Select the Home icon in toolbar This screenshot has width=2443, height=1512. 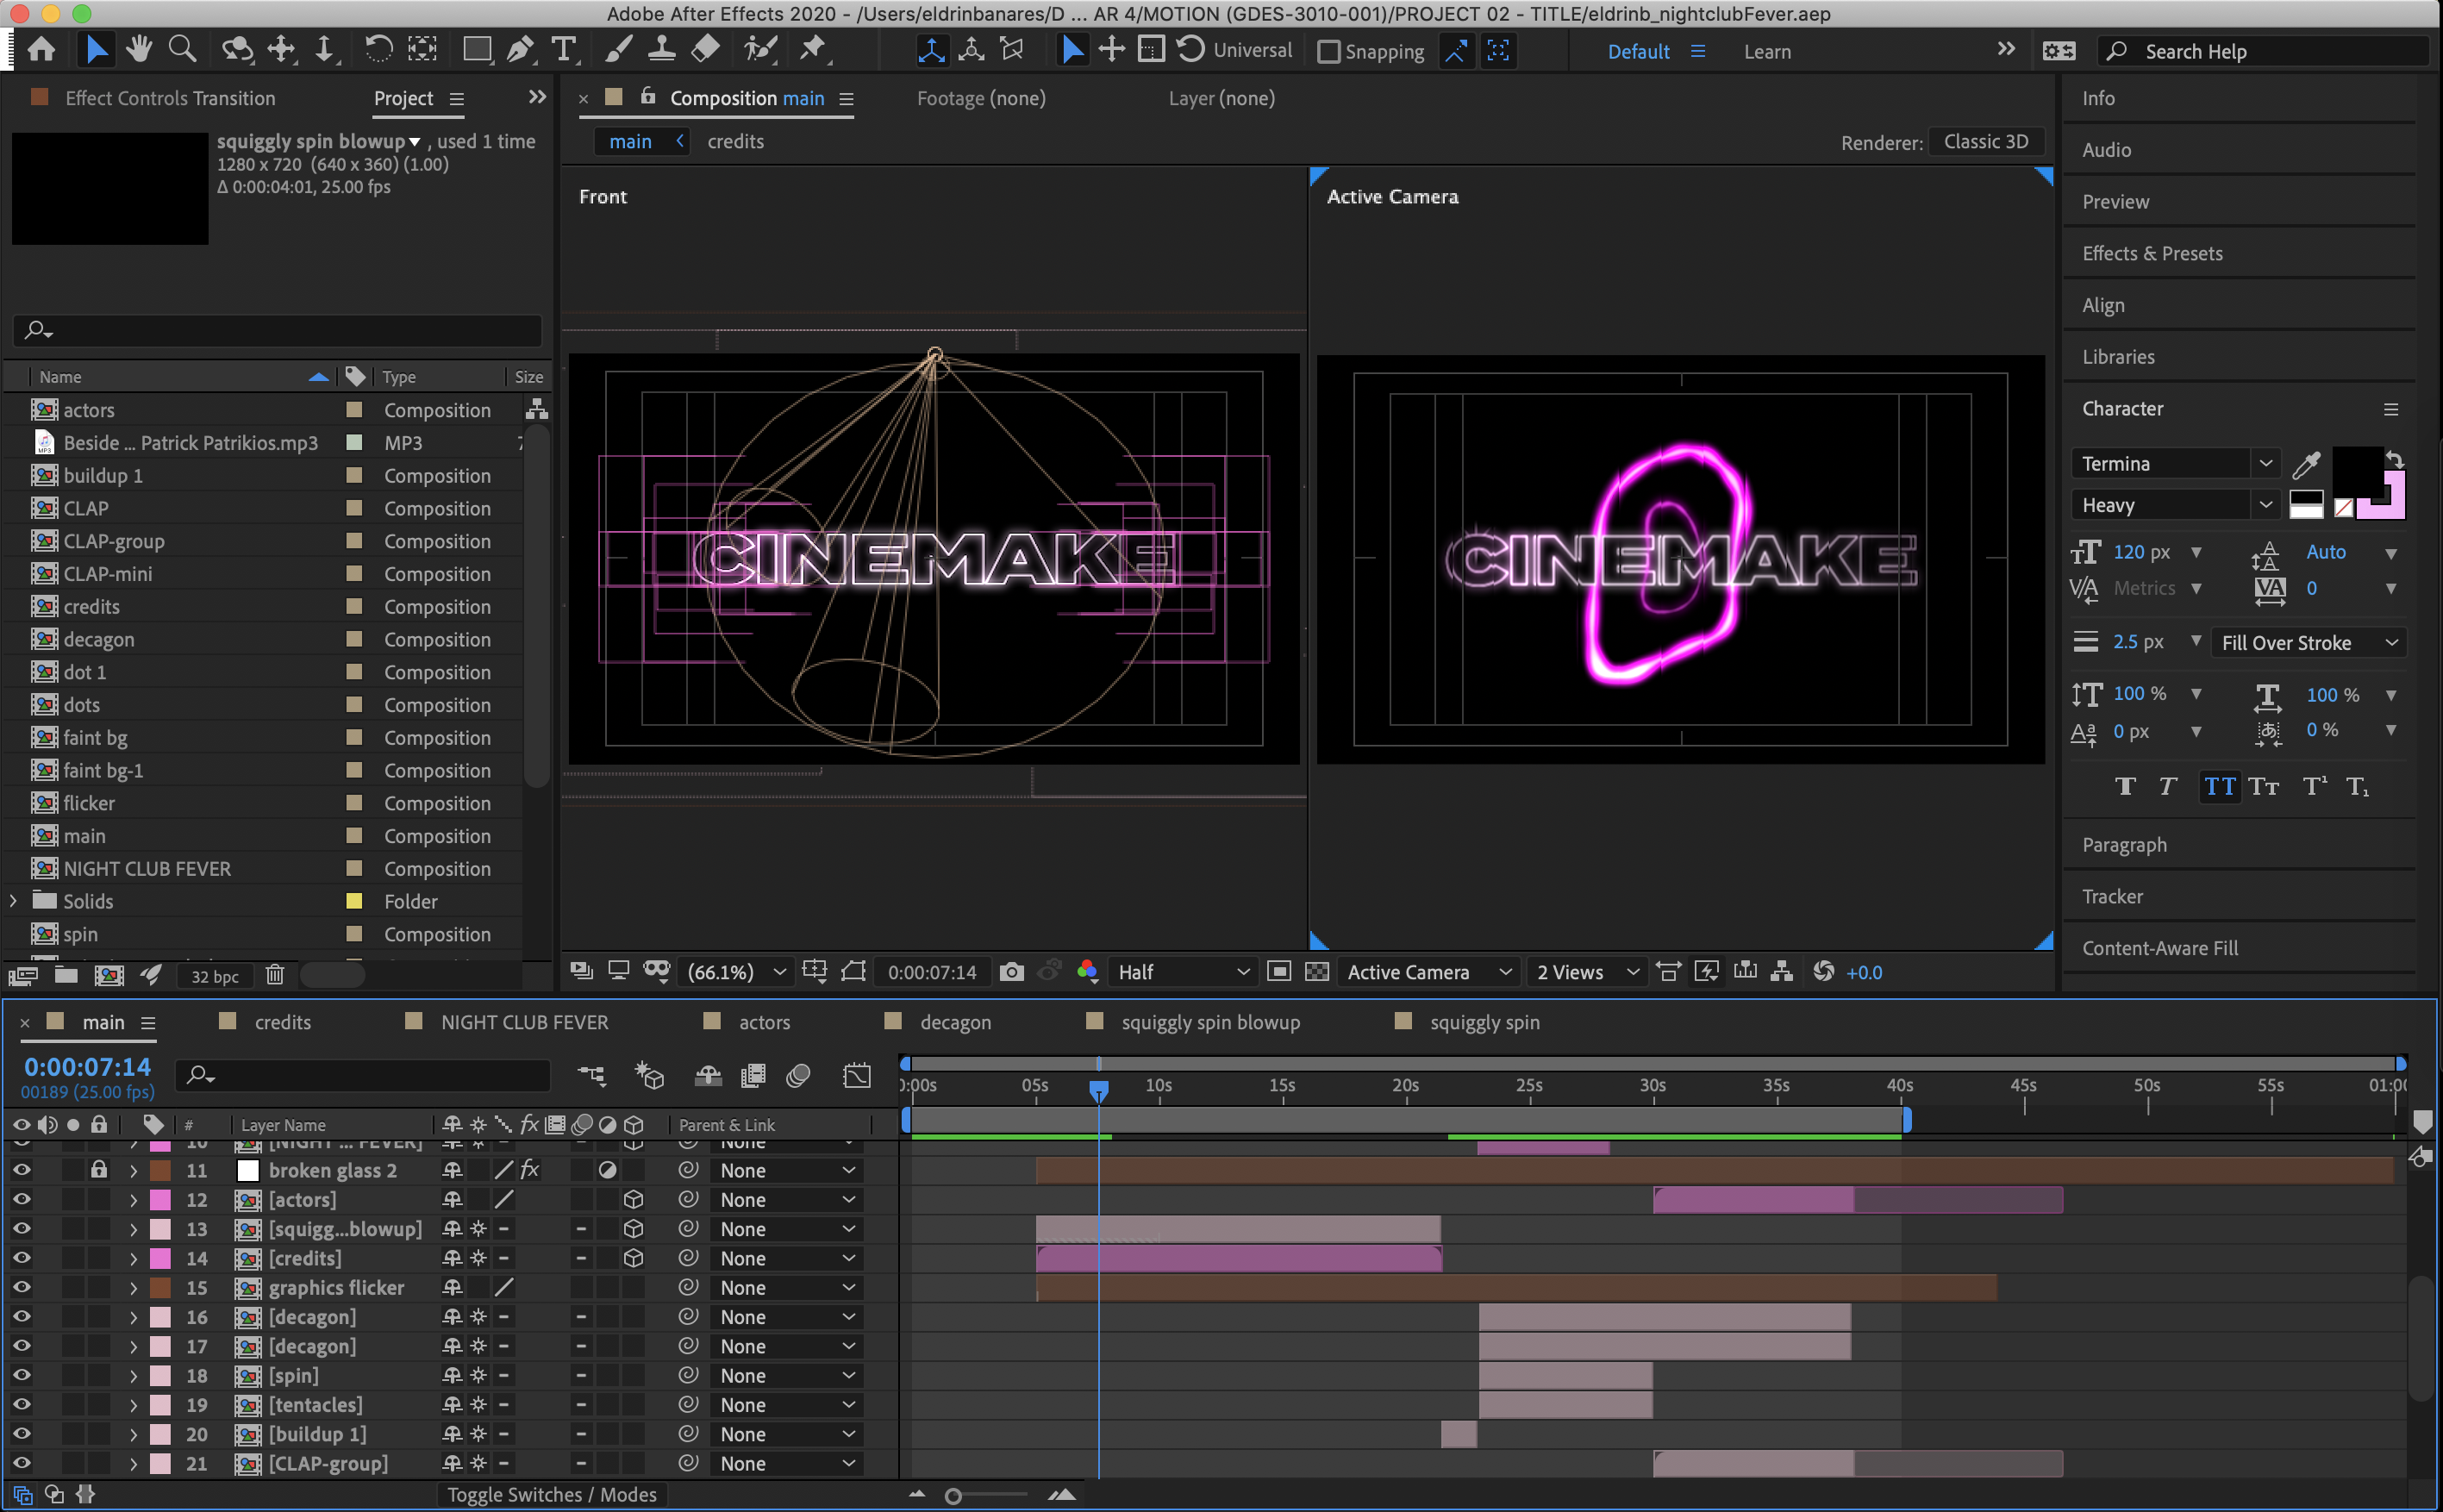click(x=41, y=49)
